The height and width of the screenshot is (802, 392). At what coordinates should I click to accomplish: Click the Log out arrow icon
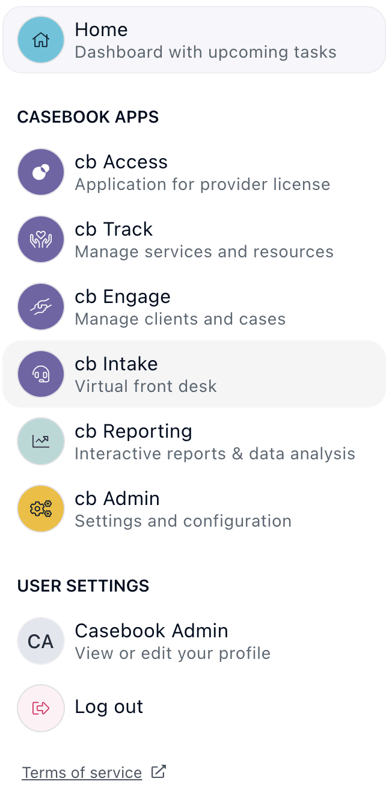click(40, 708)
